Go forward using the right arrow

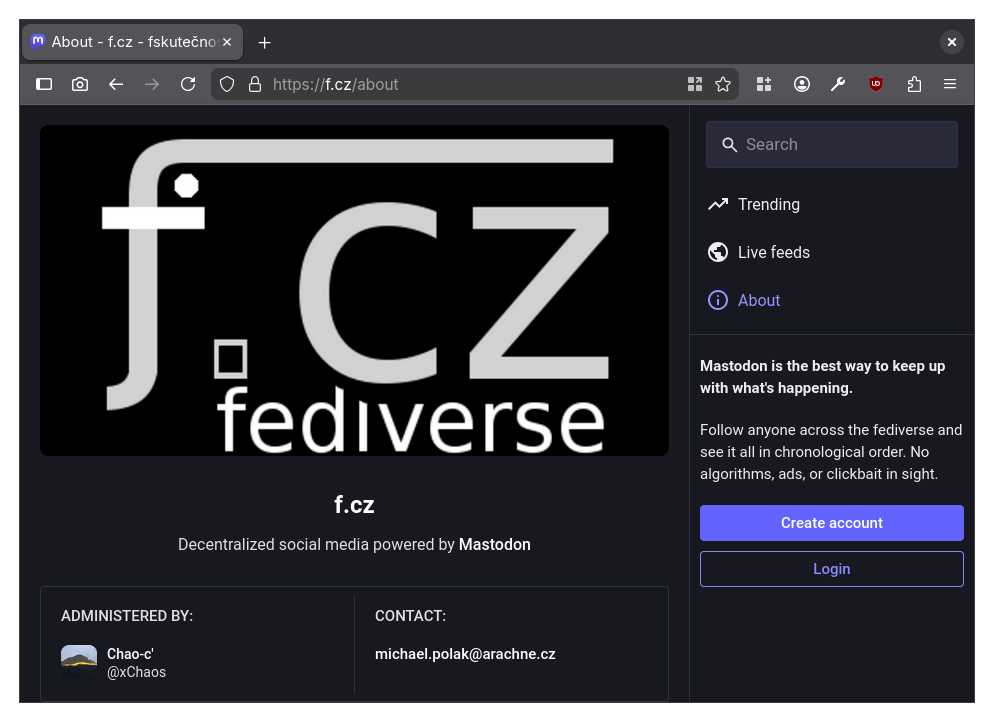(x=152, y=84)
